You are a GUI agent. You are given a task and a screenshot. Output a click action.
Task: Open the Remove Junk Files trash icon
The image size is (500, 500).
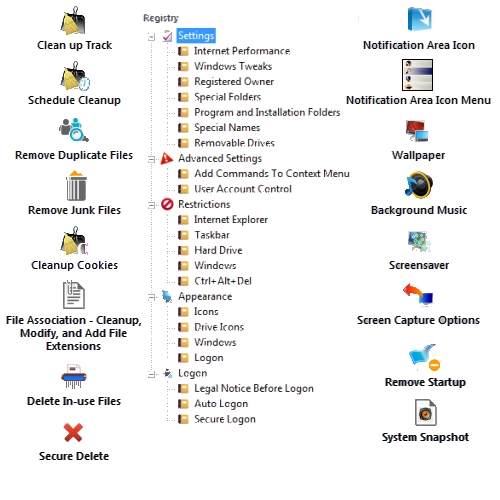(x=76, y=186)
